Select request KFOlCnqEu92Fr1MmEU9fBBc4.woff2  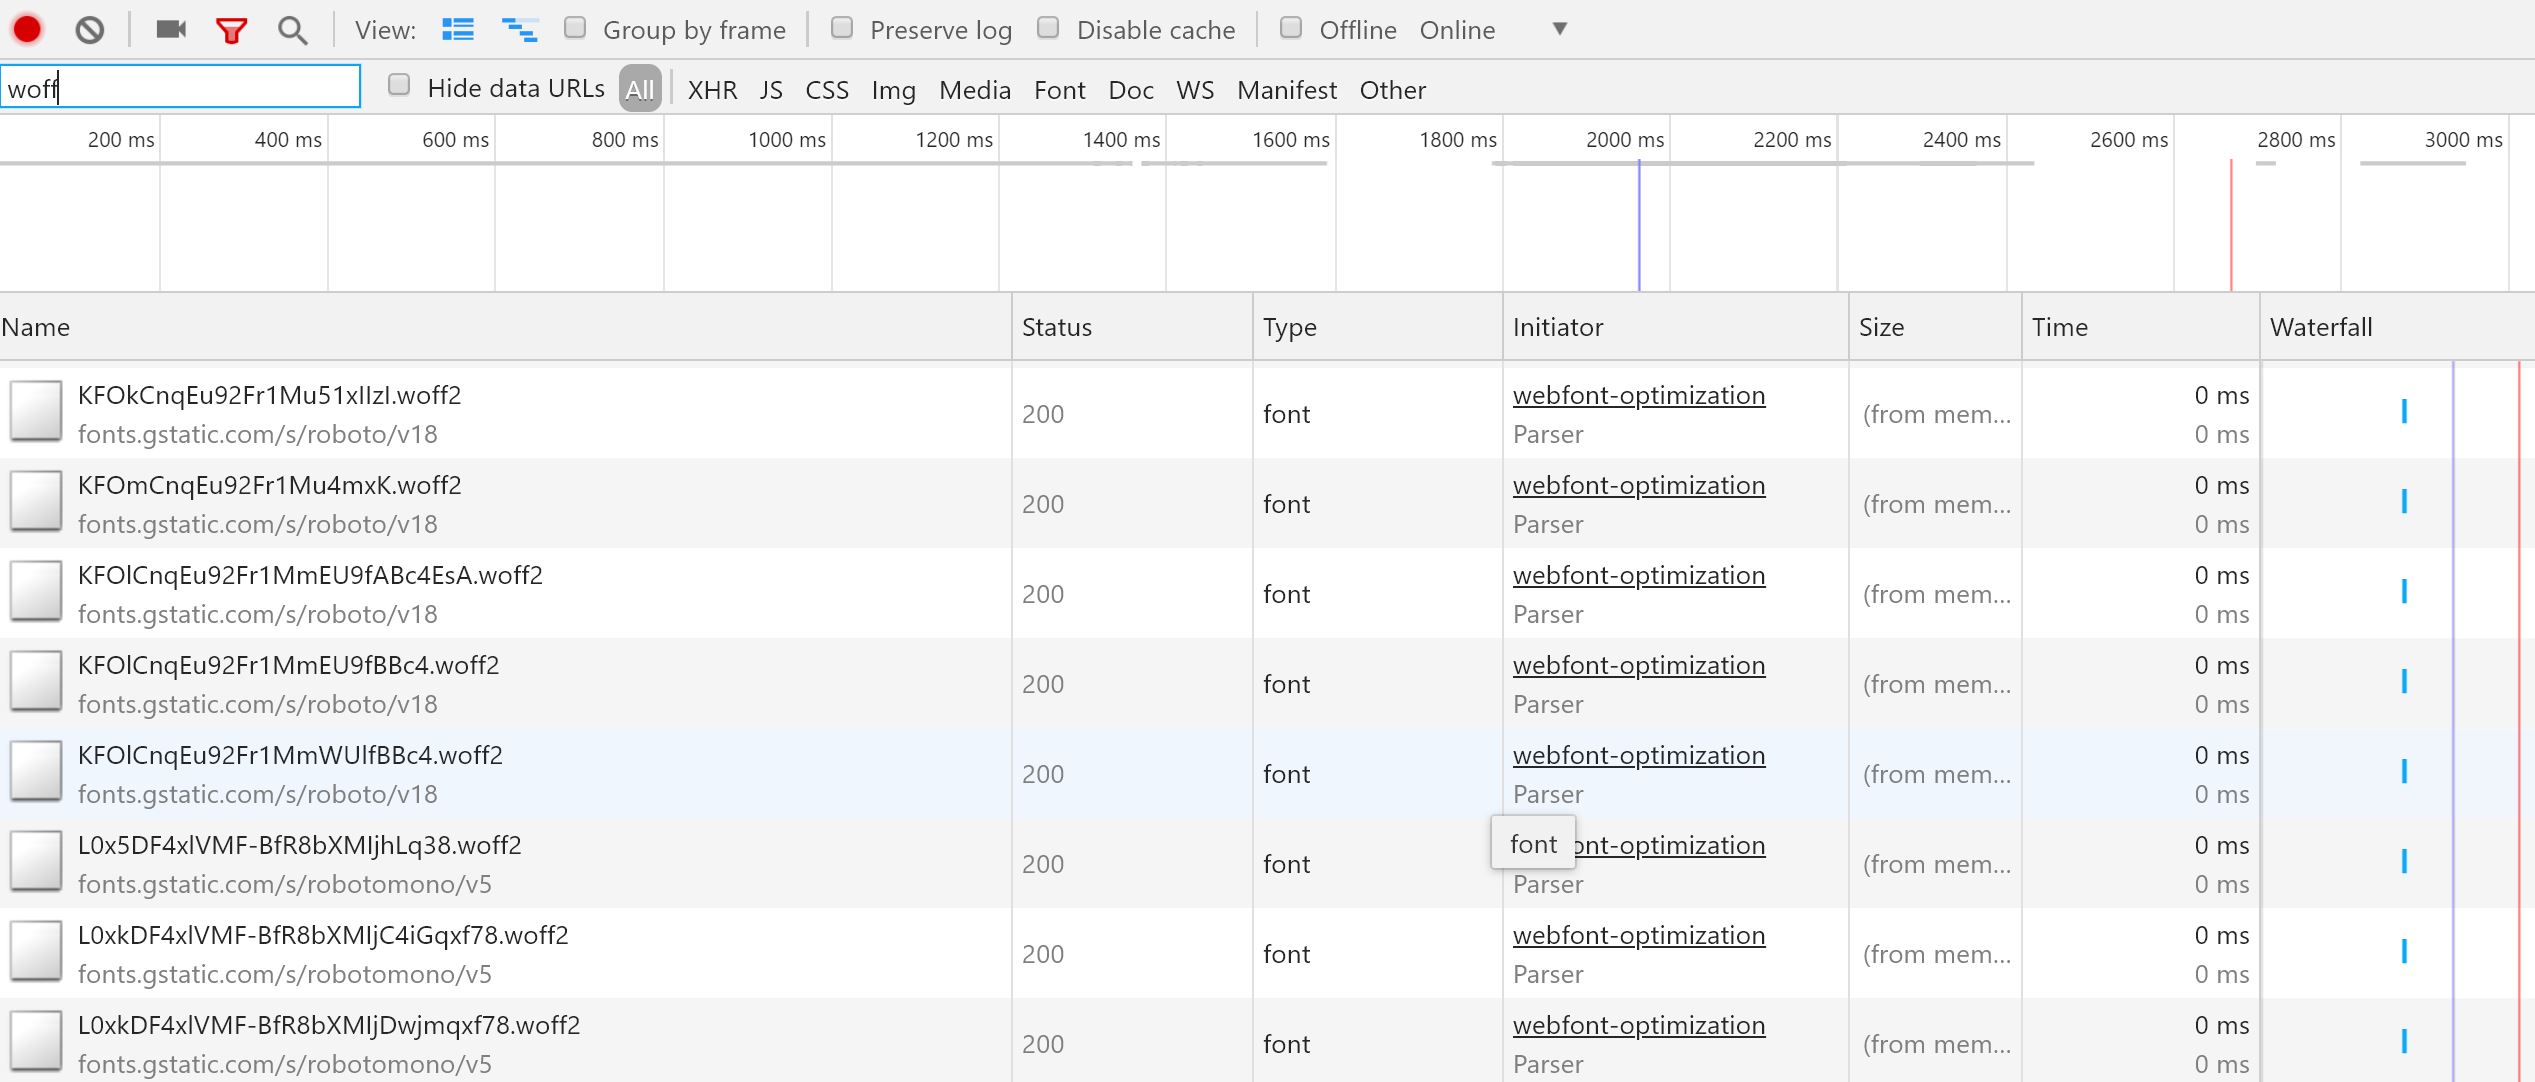pos(288,665)
